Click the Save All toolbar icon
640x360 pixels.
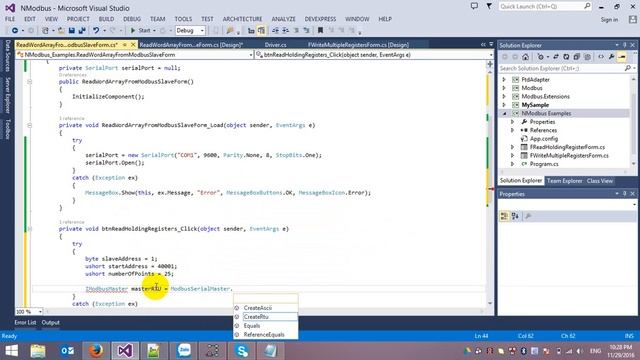click(82, 31)
